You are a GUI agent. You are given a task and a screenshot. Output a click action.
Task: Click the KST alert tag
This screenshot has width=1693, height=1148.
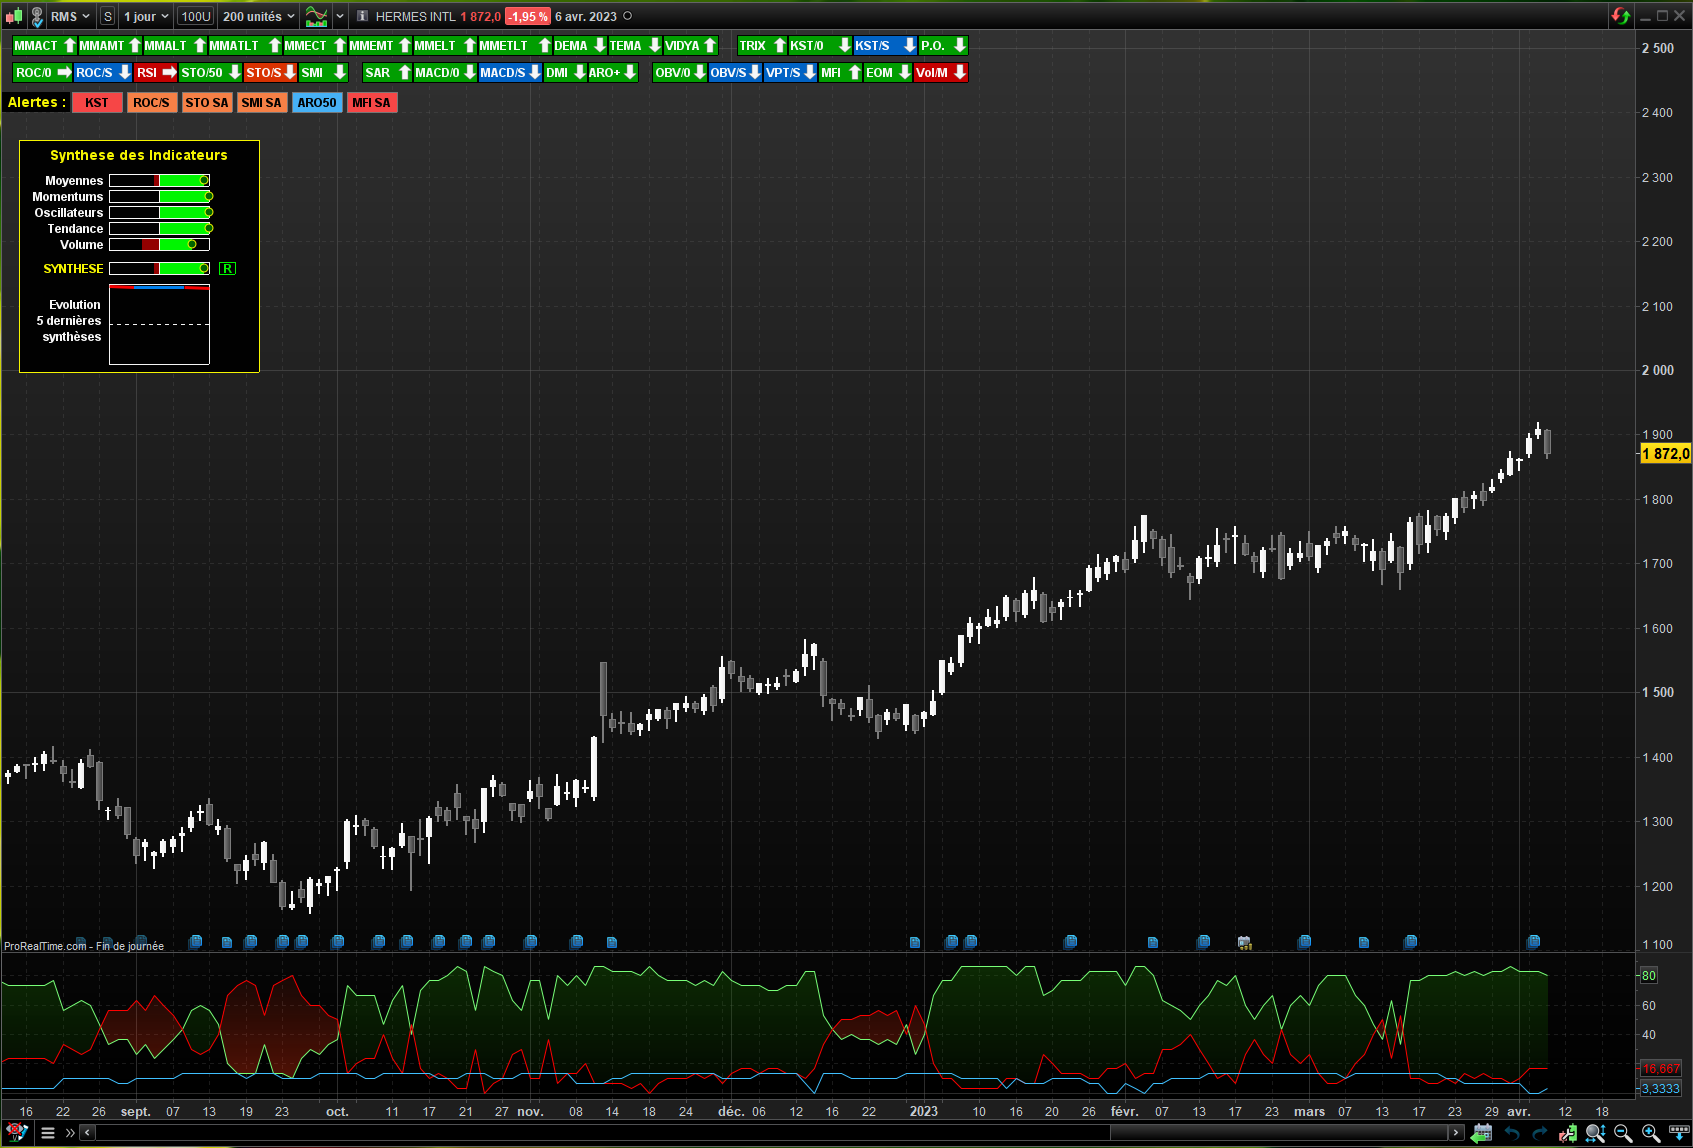(97, 102)
